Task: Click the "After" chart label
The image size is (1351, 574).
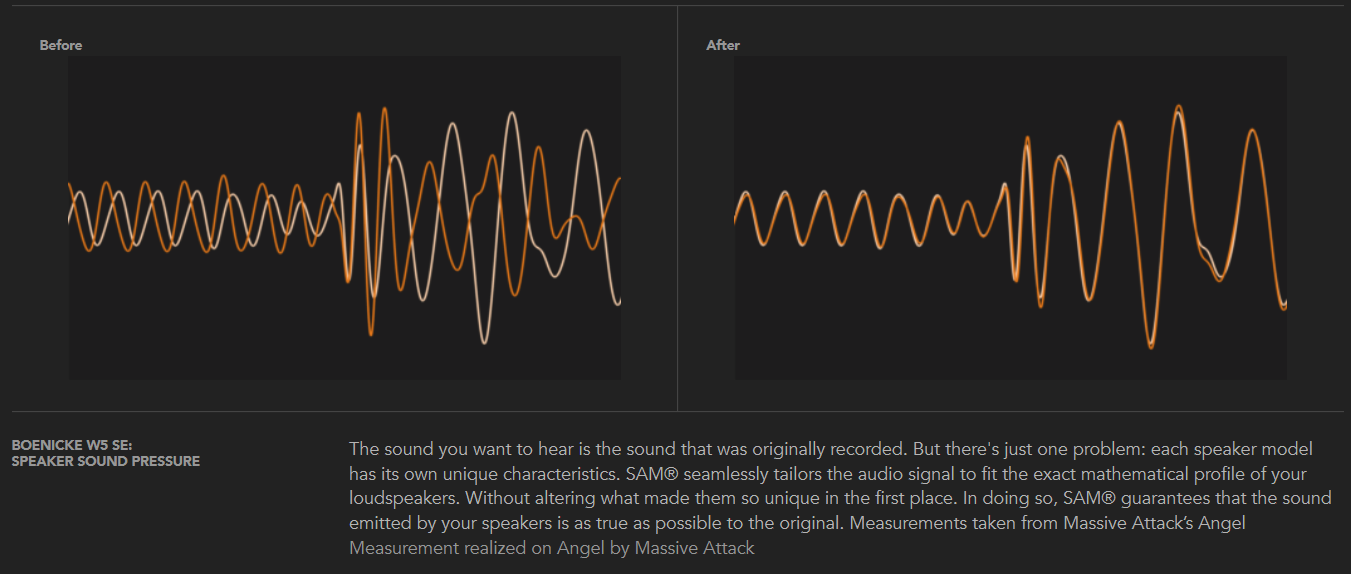Action: coord(723,45)
